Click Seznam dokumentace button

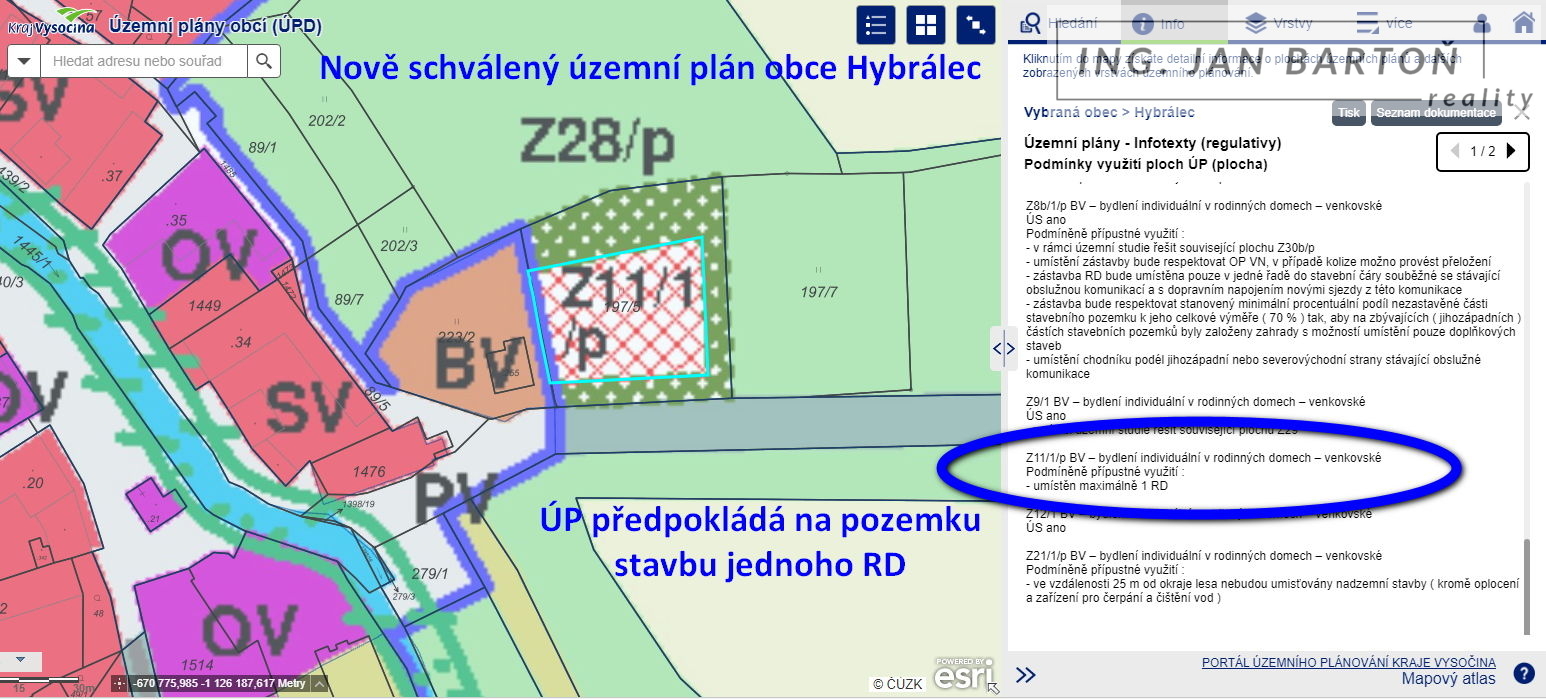pos(1436,113)
